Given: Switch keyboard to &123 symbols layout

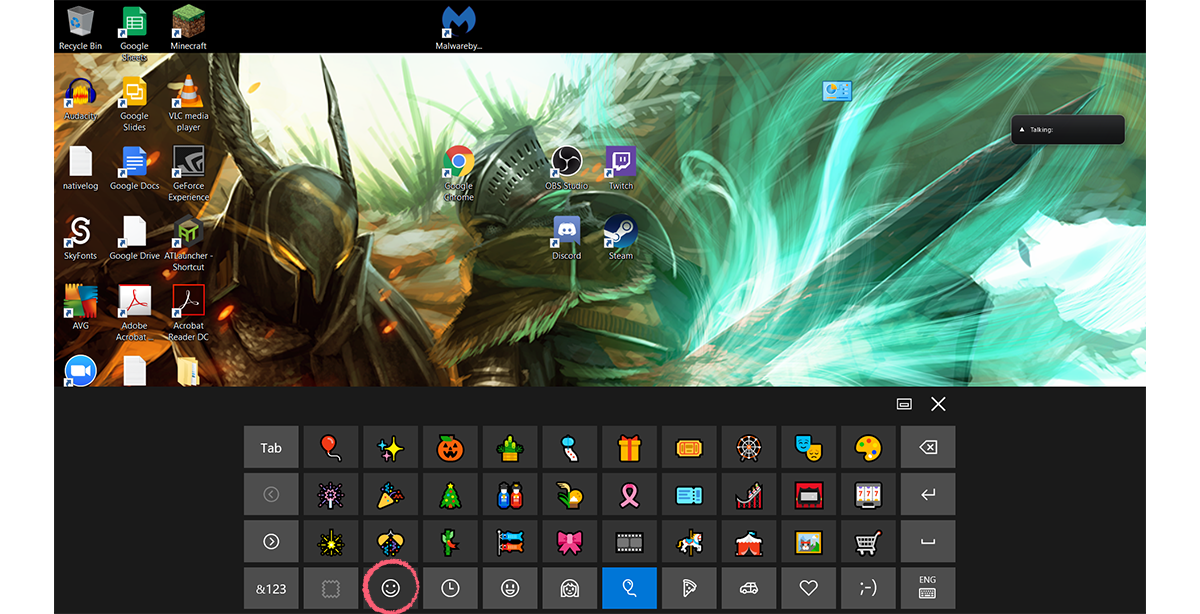Looking at the screenshot, I should (271, 588).
